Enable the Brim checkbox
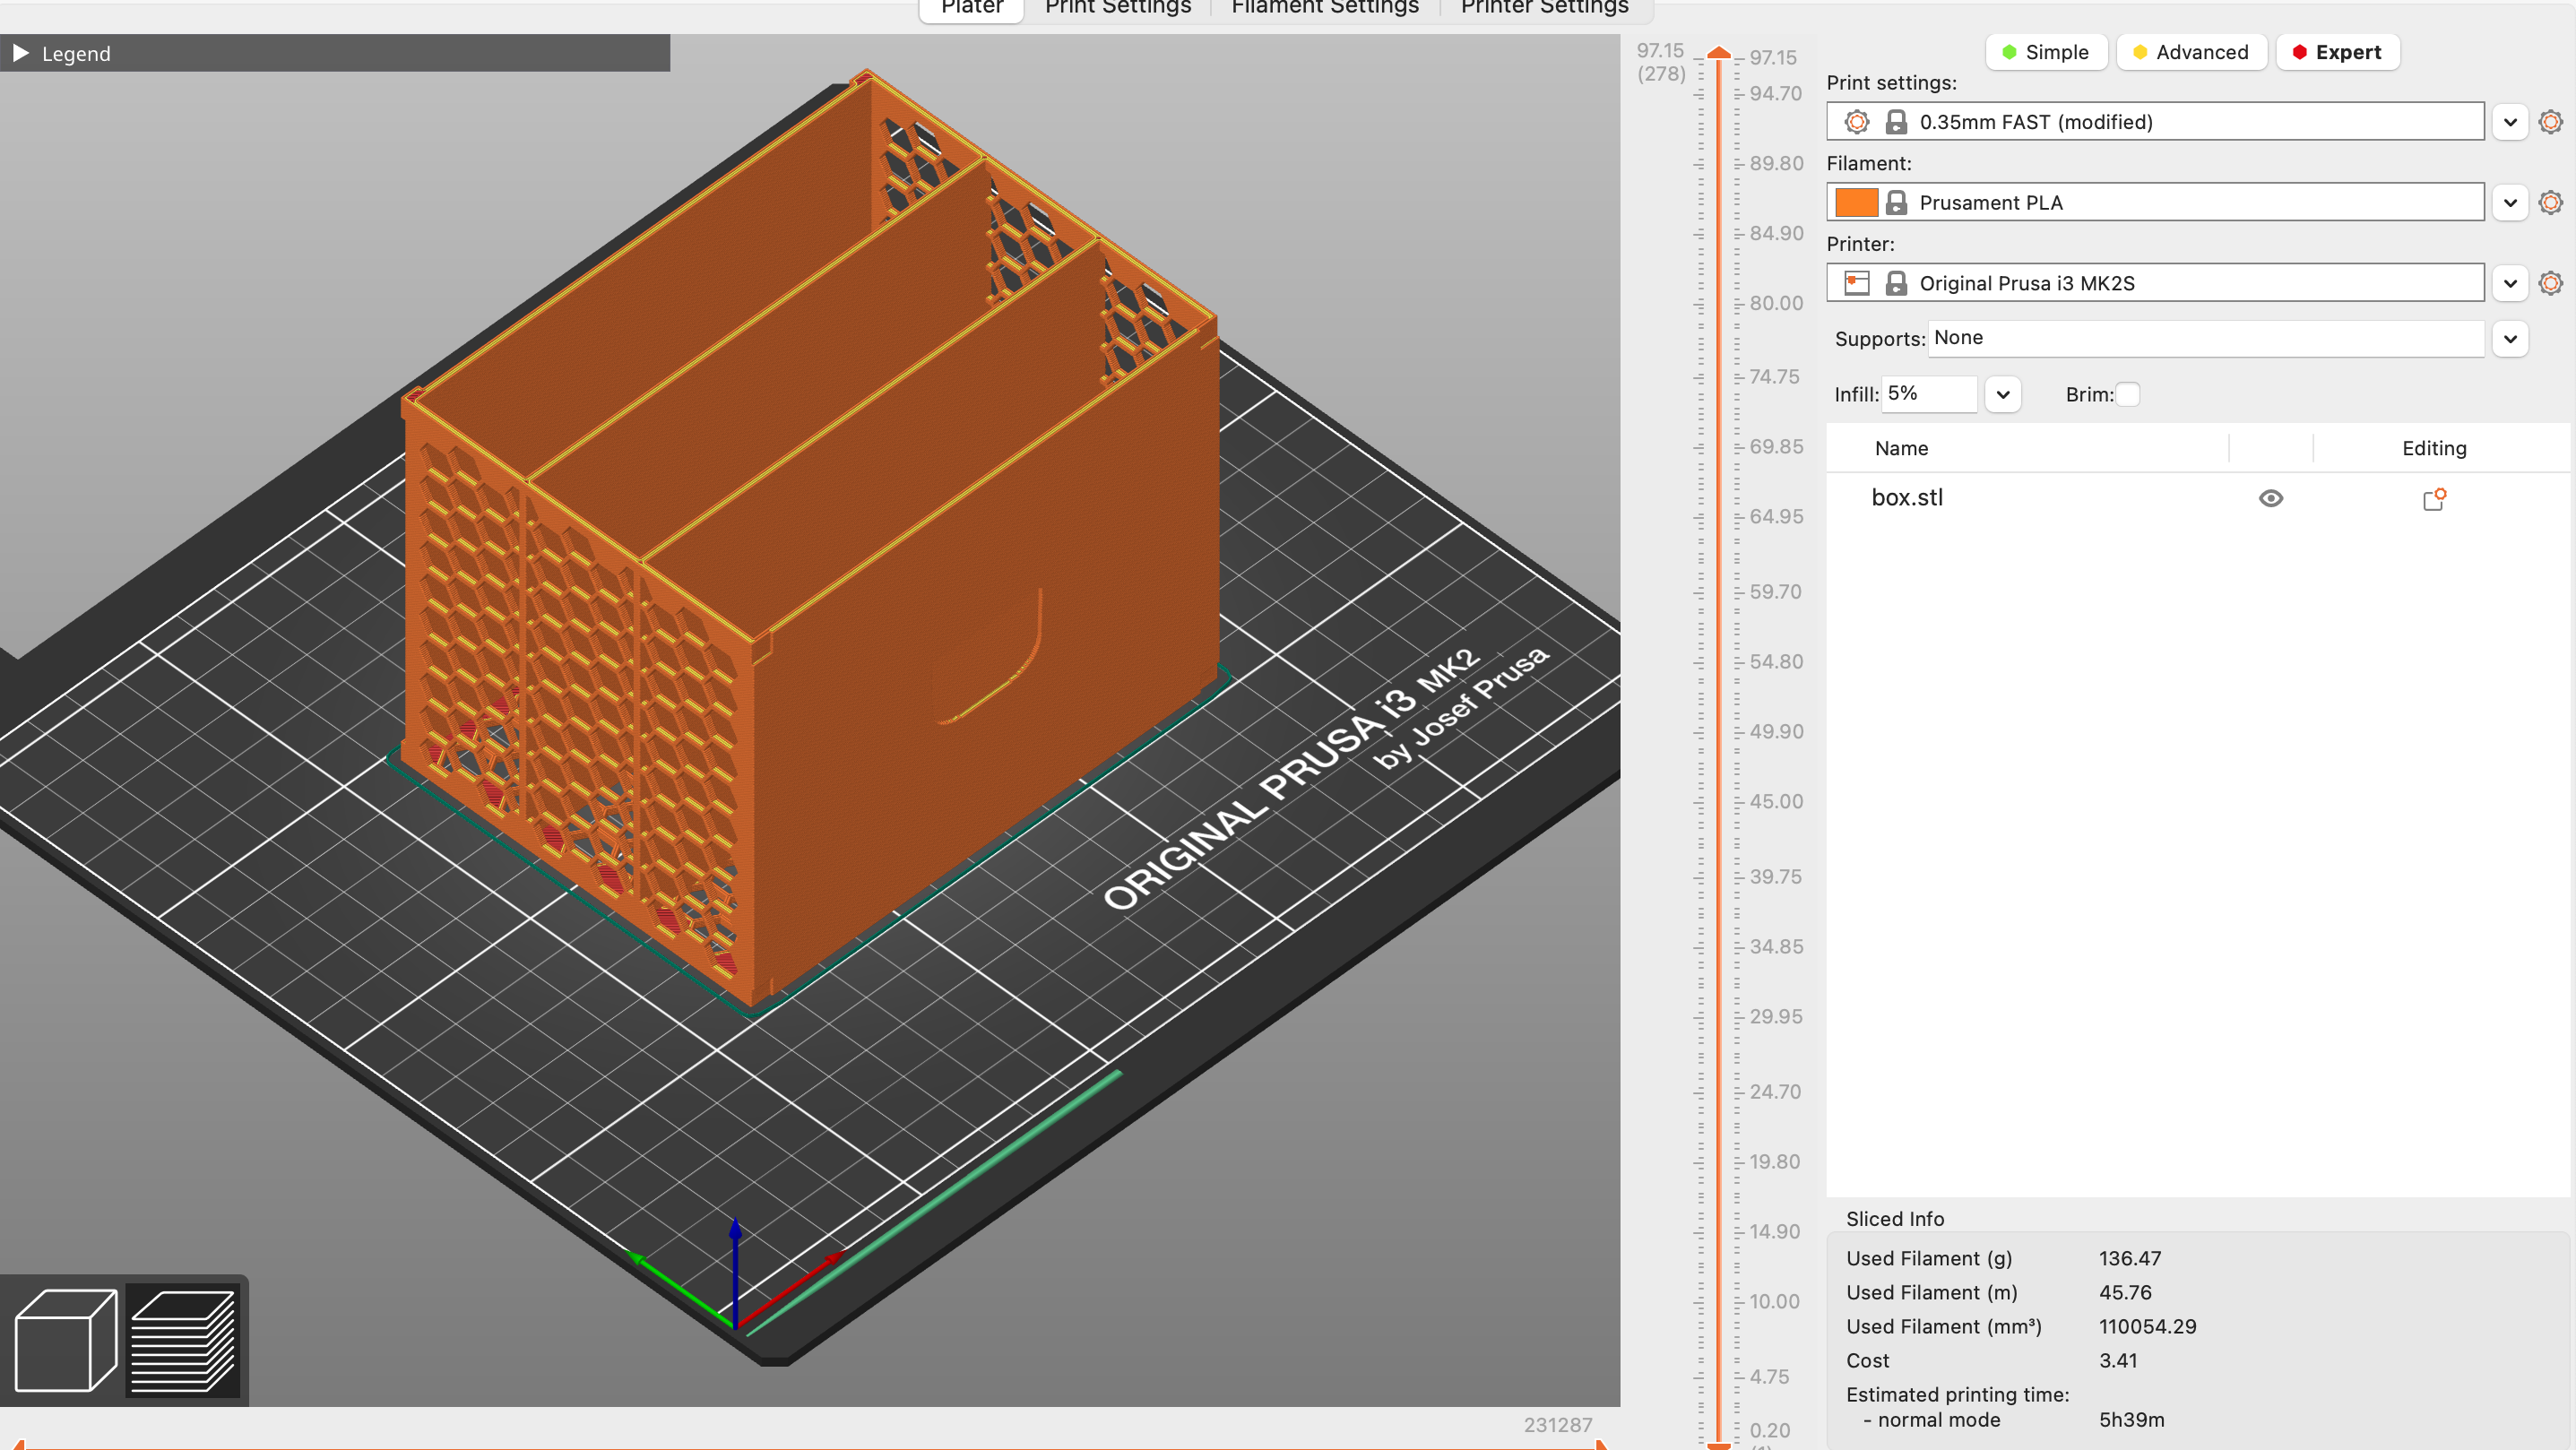 tap(2128, 394)
